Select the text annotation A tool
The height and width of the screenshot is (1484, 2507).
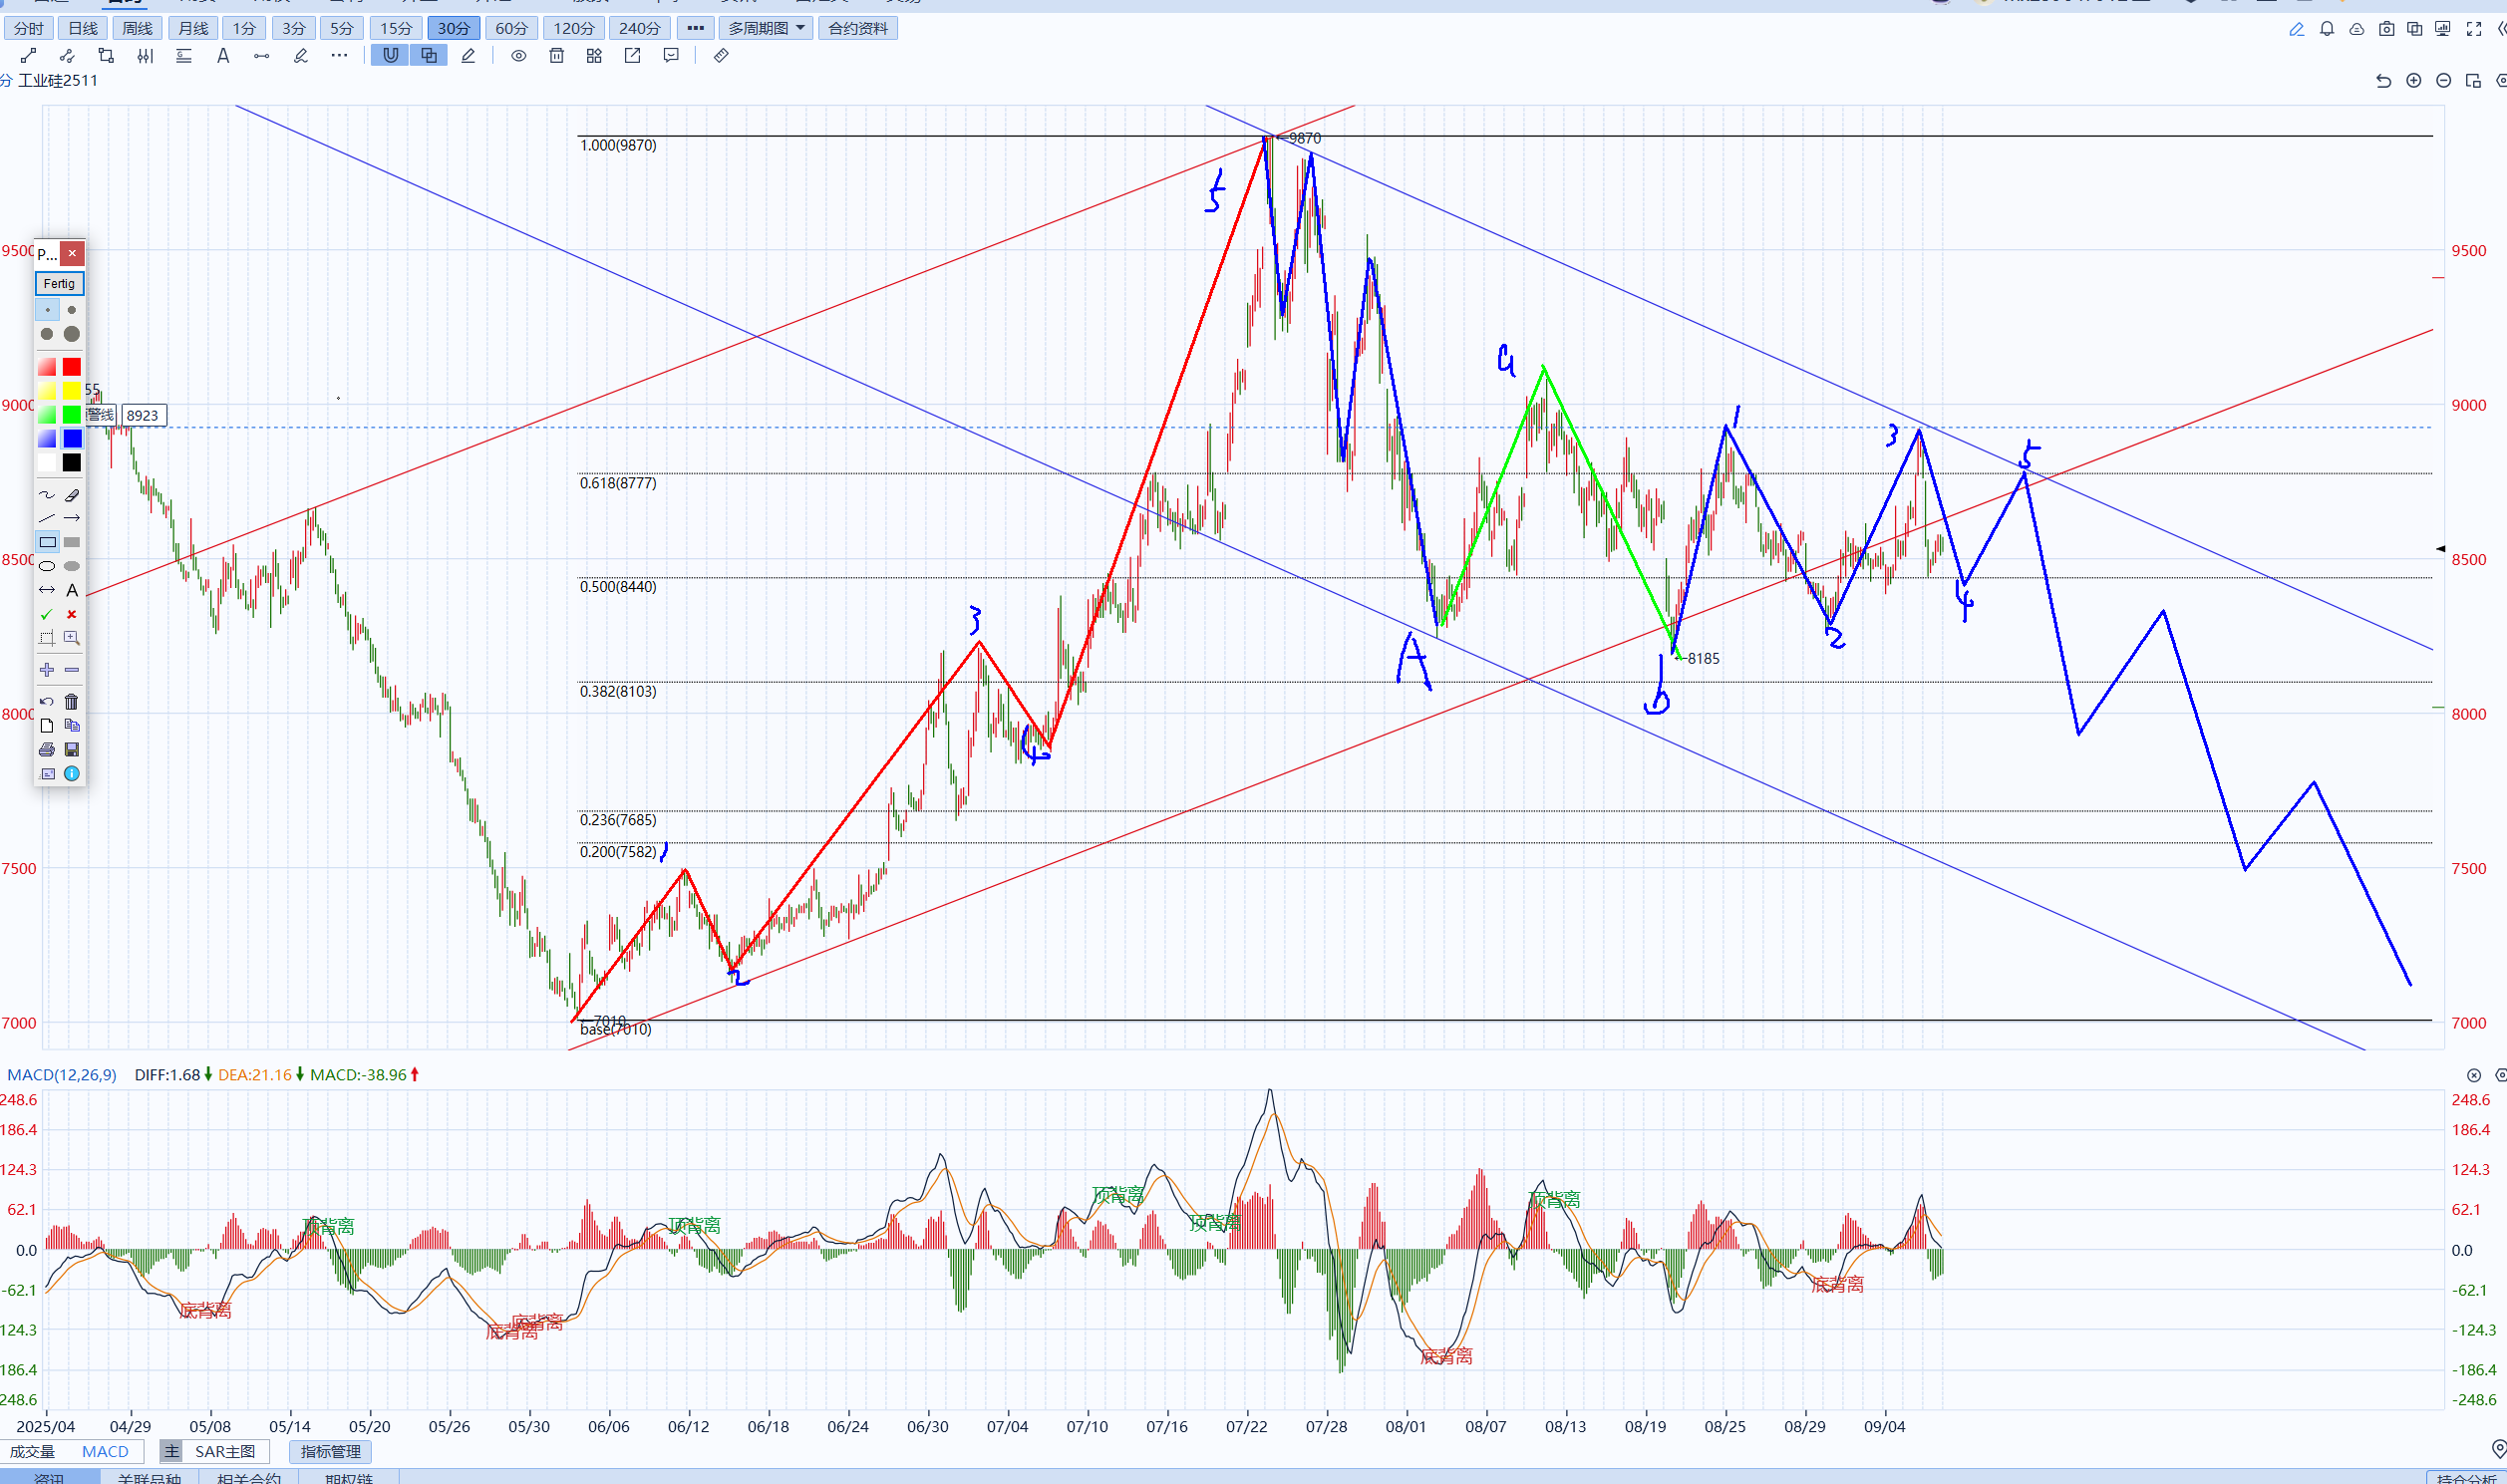coord(223,56)
